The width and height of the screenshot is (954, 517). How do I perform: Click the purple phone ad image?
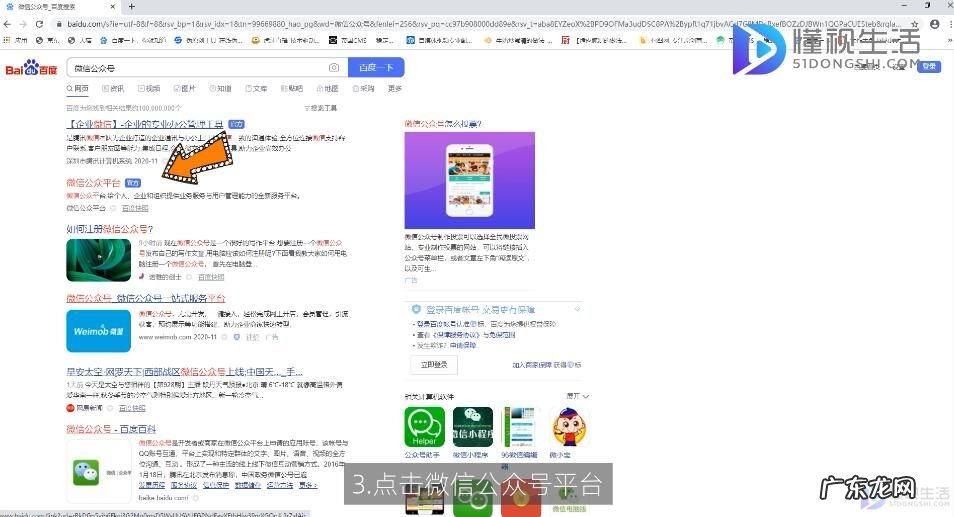(x=470, y=180)
